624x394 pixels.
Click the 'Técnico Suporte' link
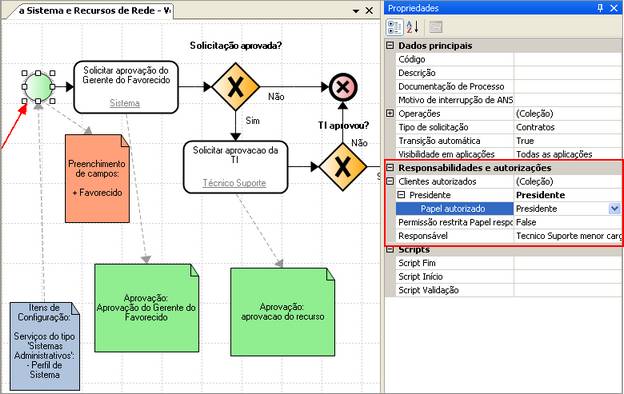234,183
